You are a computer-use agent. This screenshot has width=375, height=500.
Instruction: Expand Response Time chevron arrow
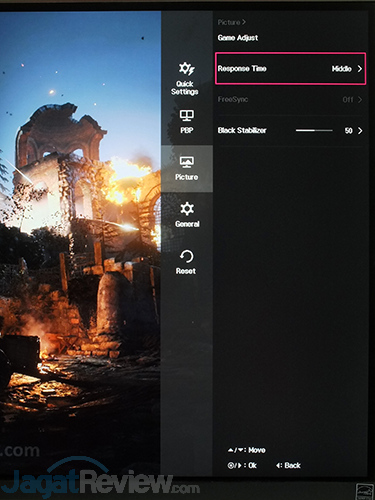coord(360,69)
